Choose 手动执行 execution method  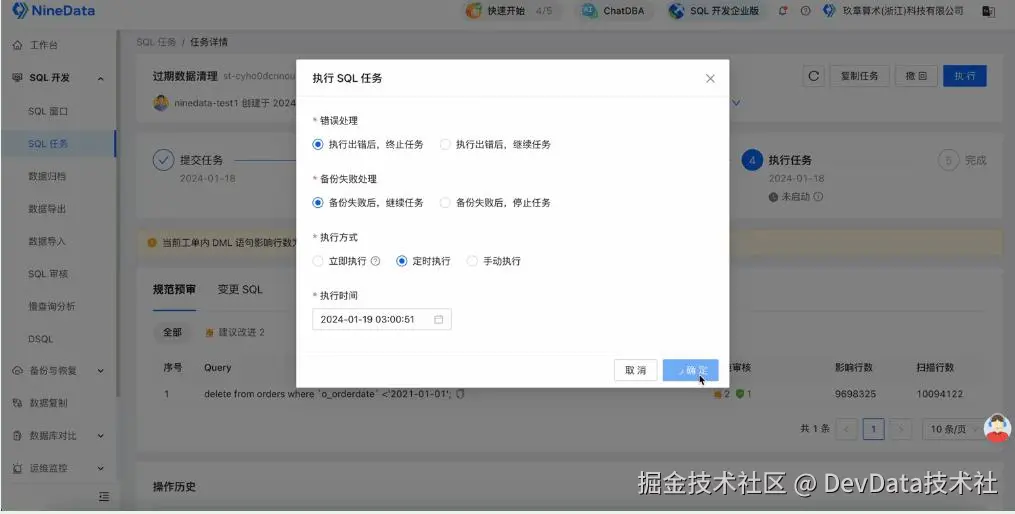(494, 261)
